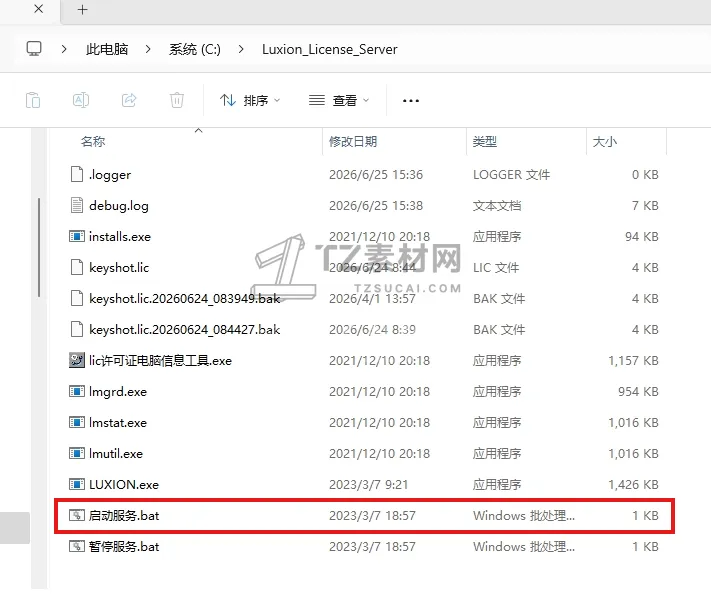Click the share icon in toolbar

(x=129, y=100)
